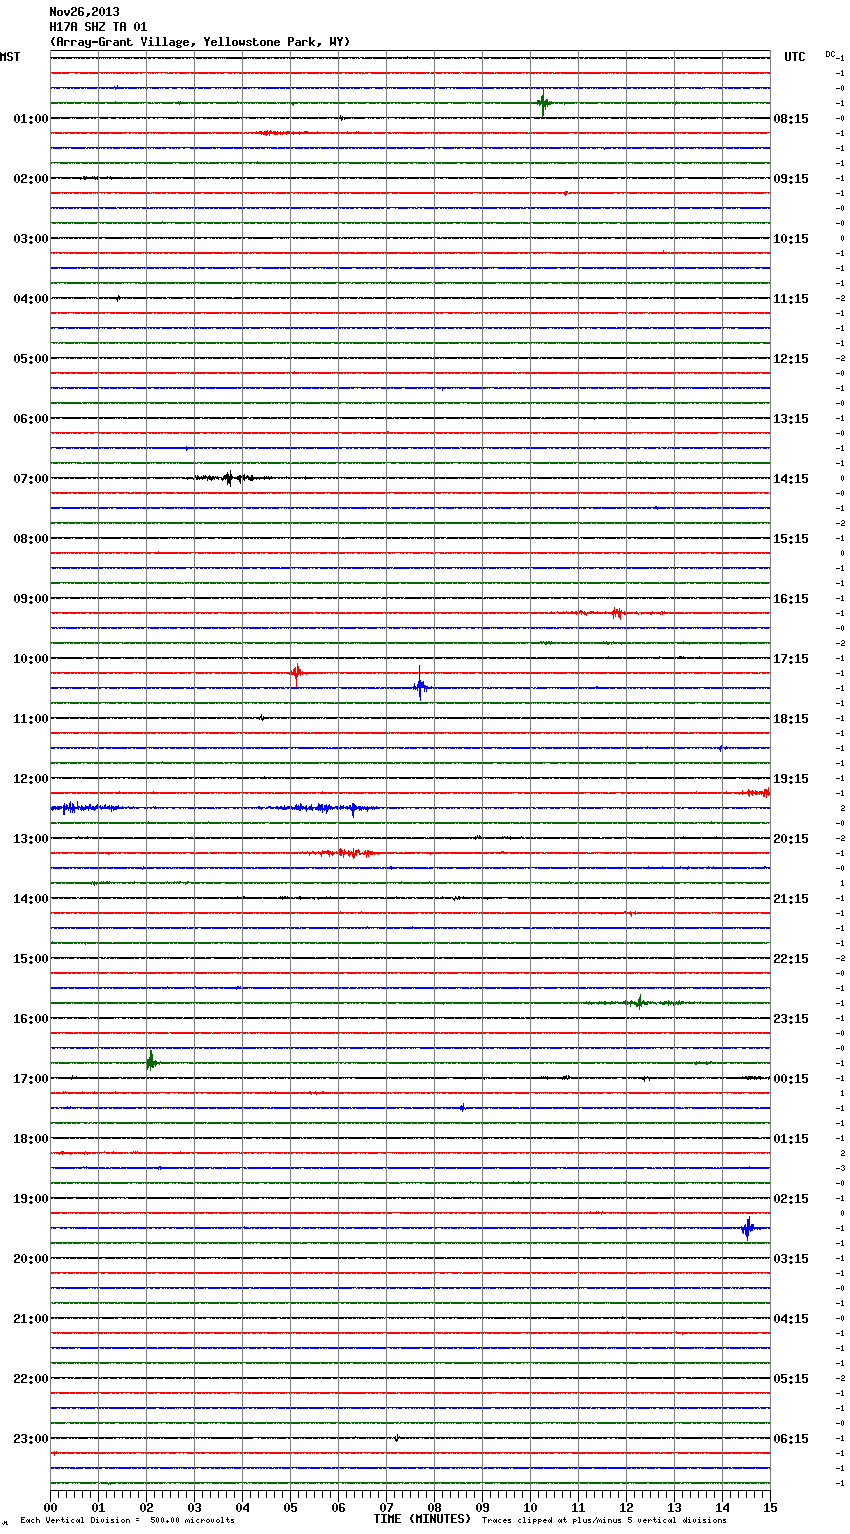The width and height of the screenshot is (850, 1534).
Task: Select the 16:00 MST time label
Action: [31, 1019]
